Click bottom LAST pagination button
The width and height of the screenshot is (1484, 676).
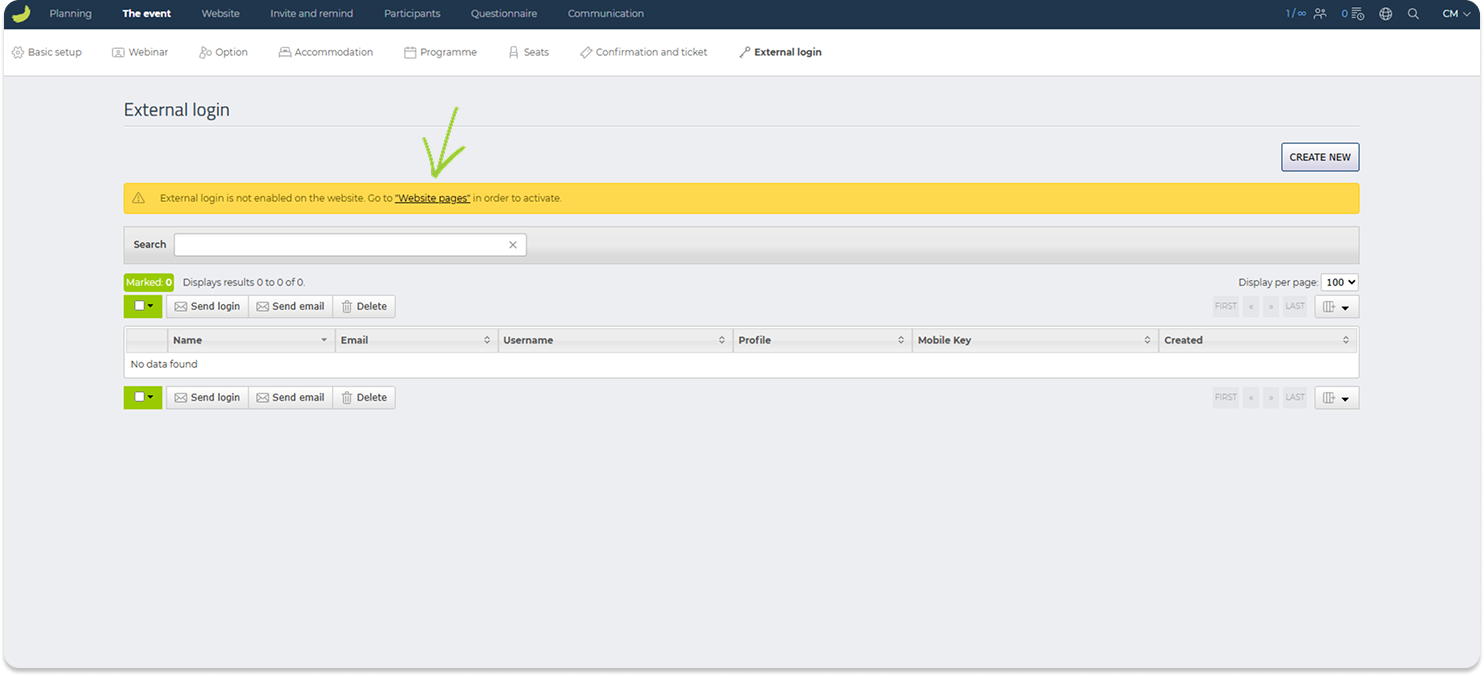click(1295, 398)
